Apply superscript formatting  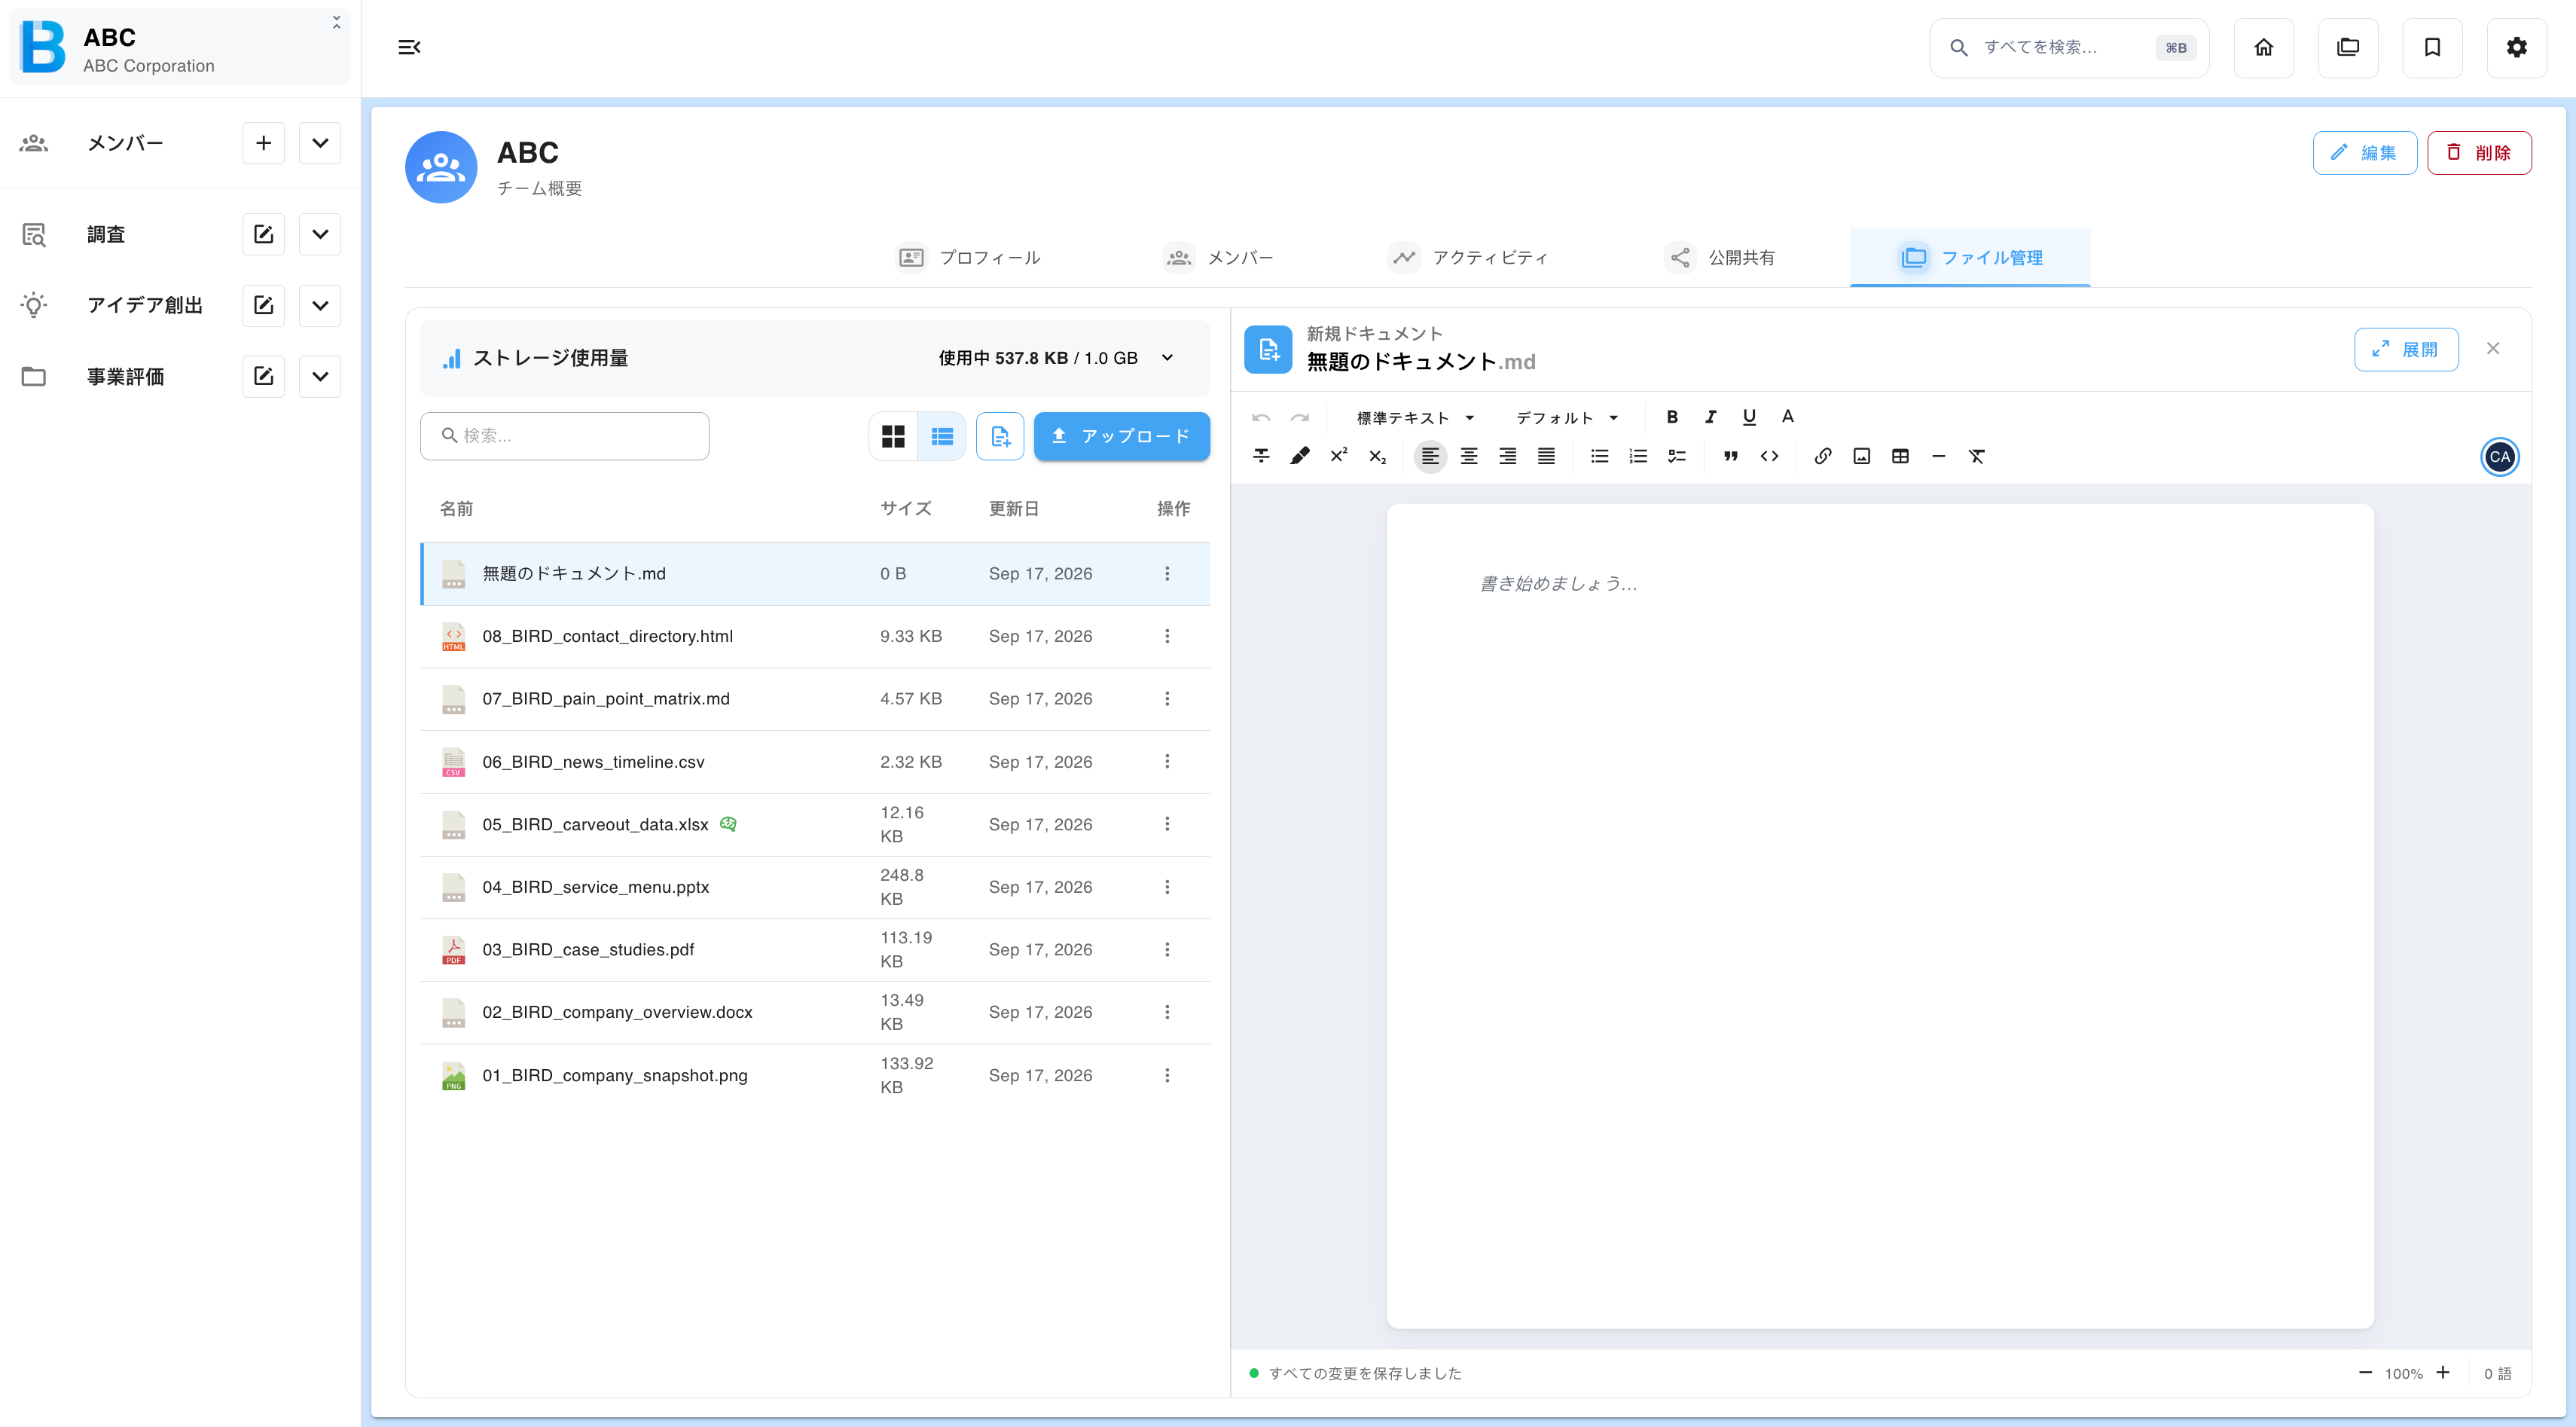(1339, 456)
